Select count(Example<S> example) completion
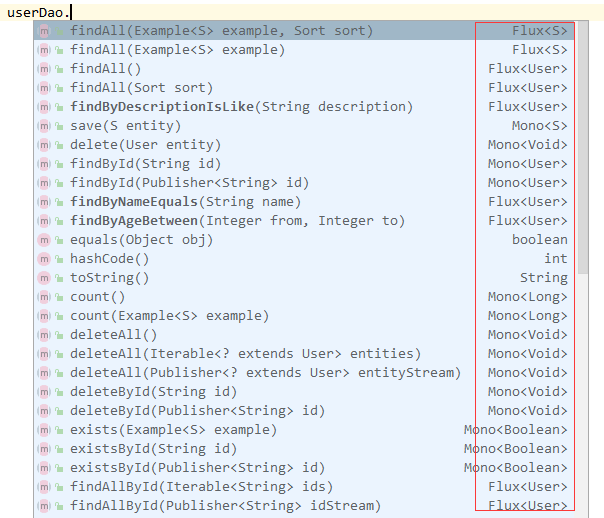The width and height of the screenshot is (604, 518). (169, 316)
